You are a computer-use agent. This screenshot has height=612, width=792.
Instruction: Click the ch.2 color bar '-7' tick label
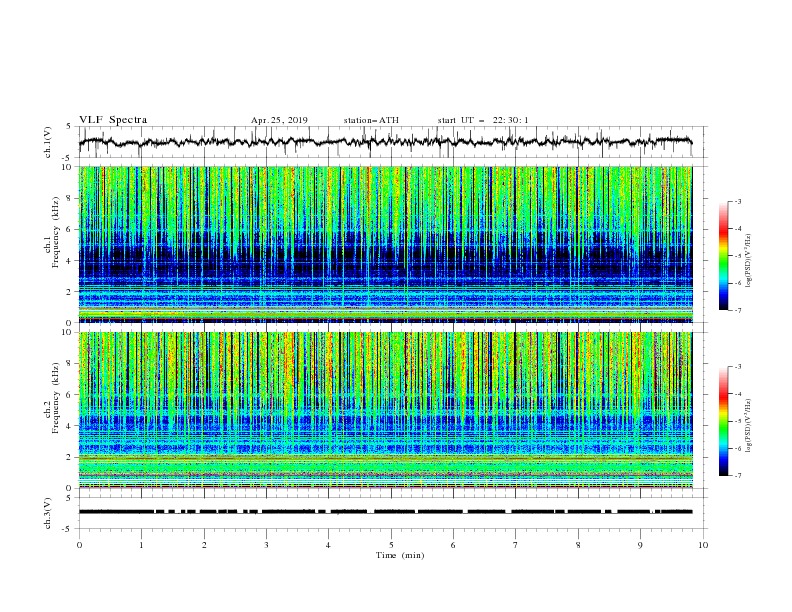click(737, 476)
